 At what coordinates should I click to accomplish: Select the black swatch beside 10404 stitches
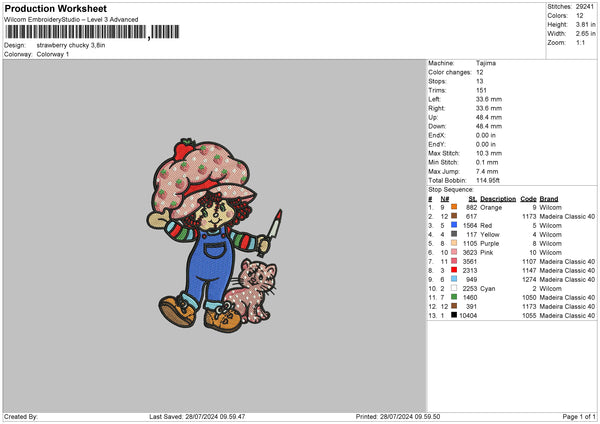454,315
